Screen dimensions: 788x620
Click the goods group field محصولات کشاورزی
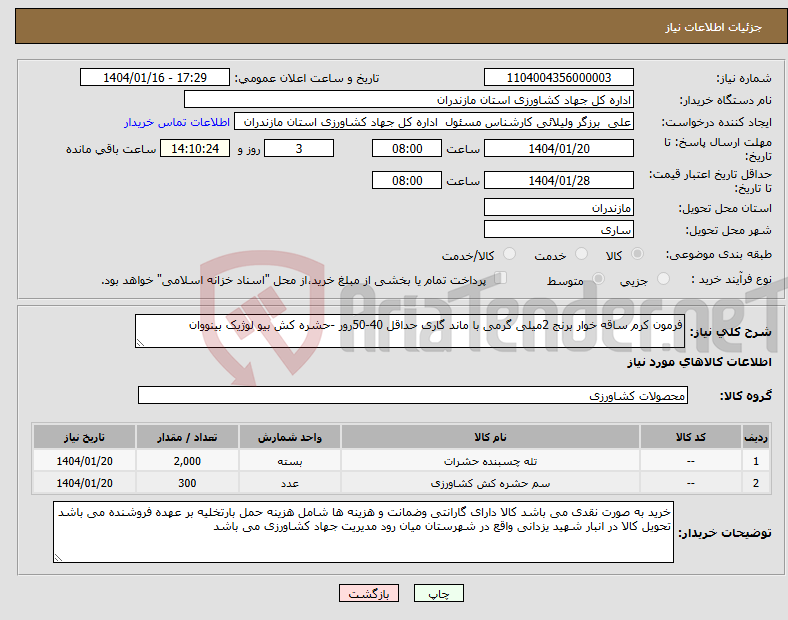click(413, 395)
